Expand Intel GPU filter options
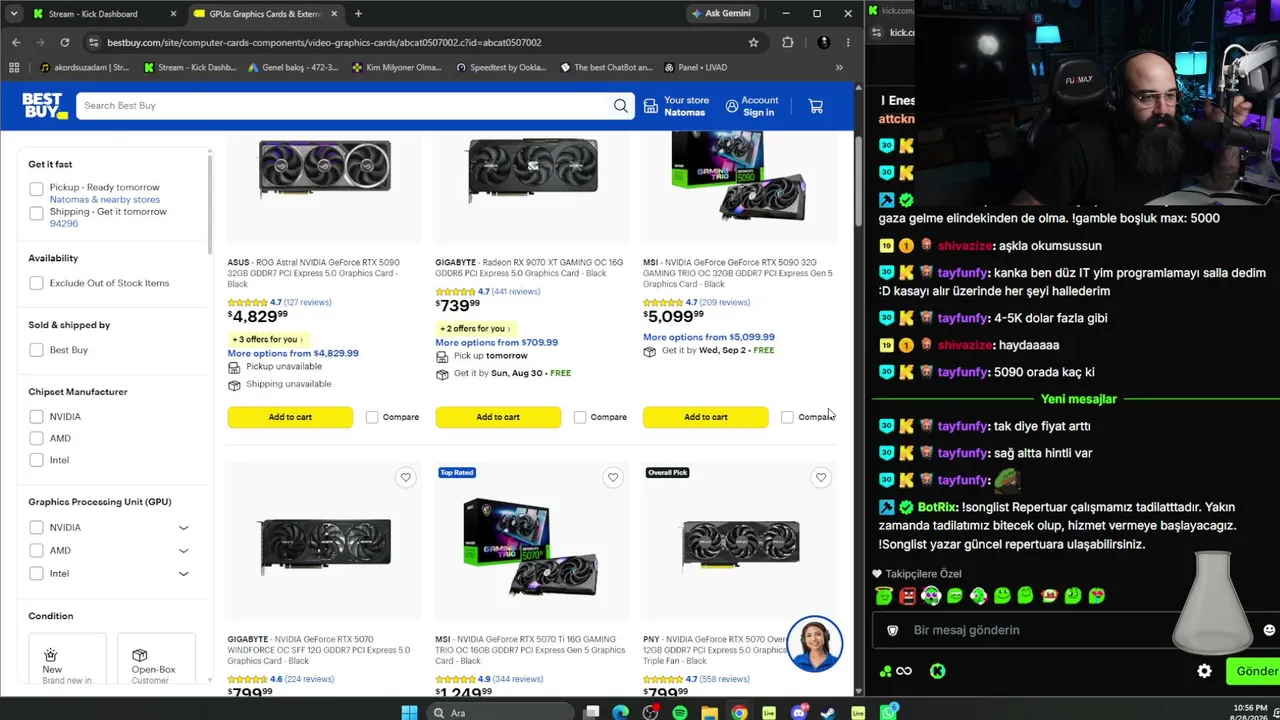 (183, 573)
